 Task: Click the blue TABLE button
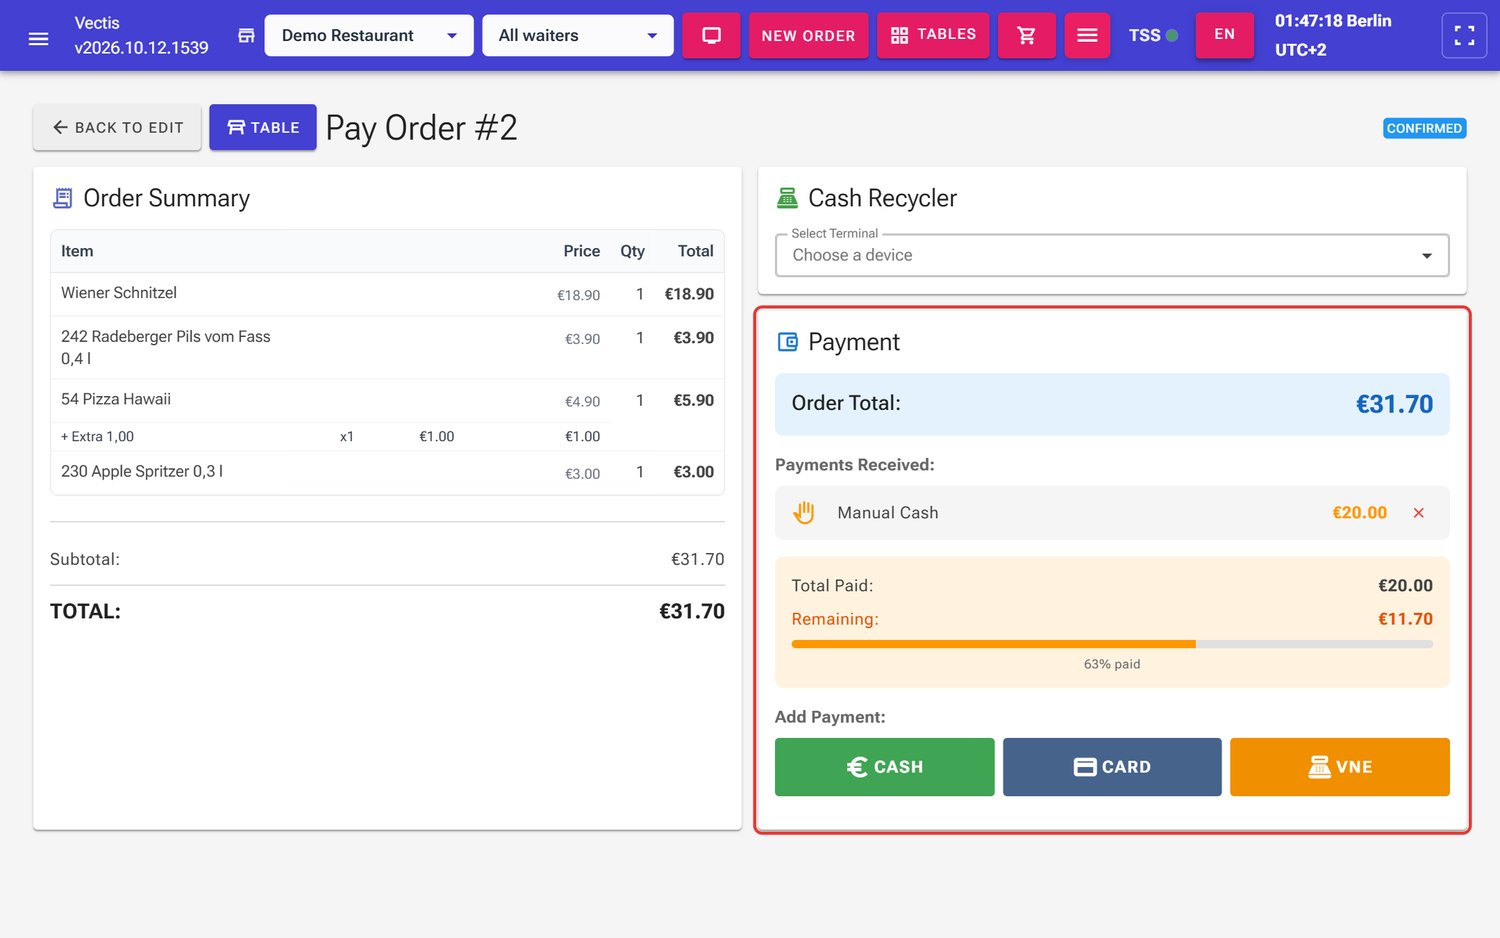(x=263, y=128)
